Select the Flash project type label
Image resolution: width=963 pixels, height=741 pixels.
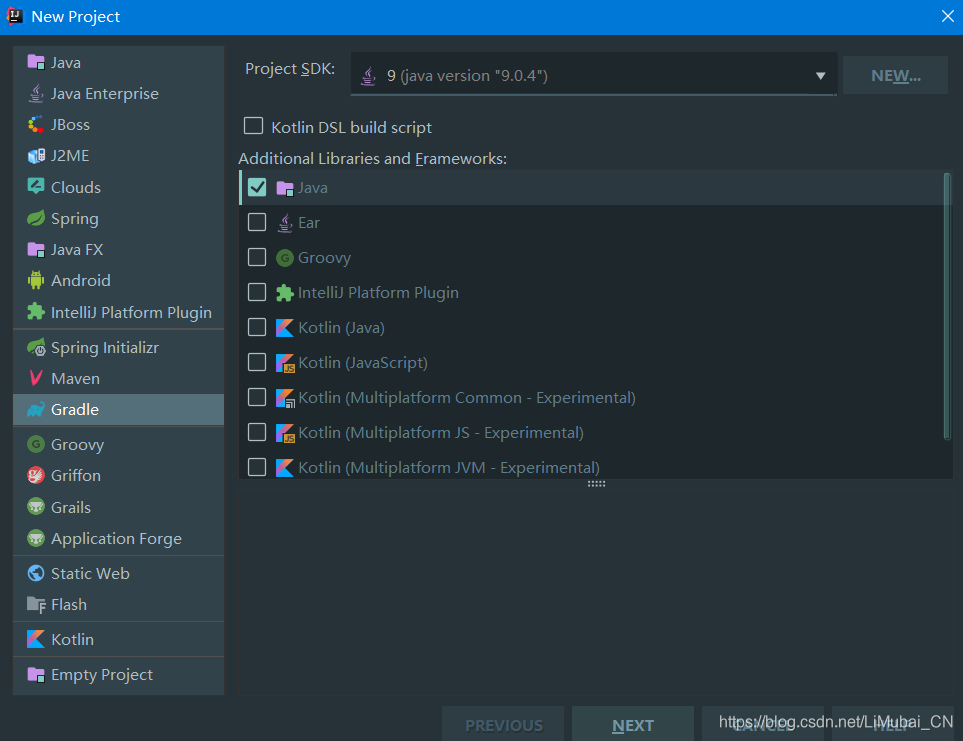(69, 605)
